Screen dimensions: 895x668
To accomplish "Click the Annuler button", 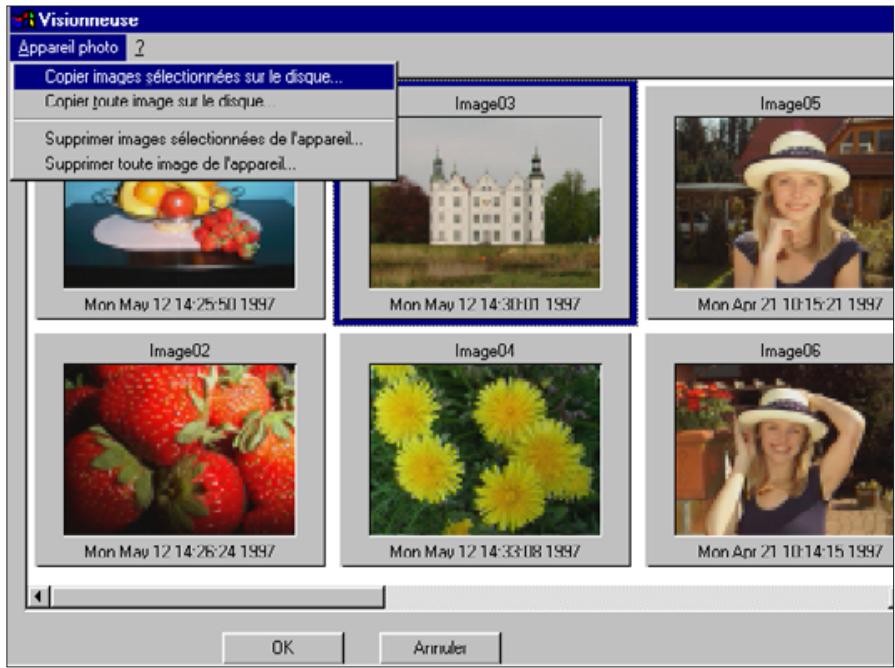I will pos(440,647).
